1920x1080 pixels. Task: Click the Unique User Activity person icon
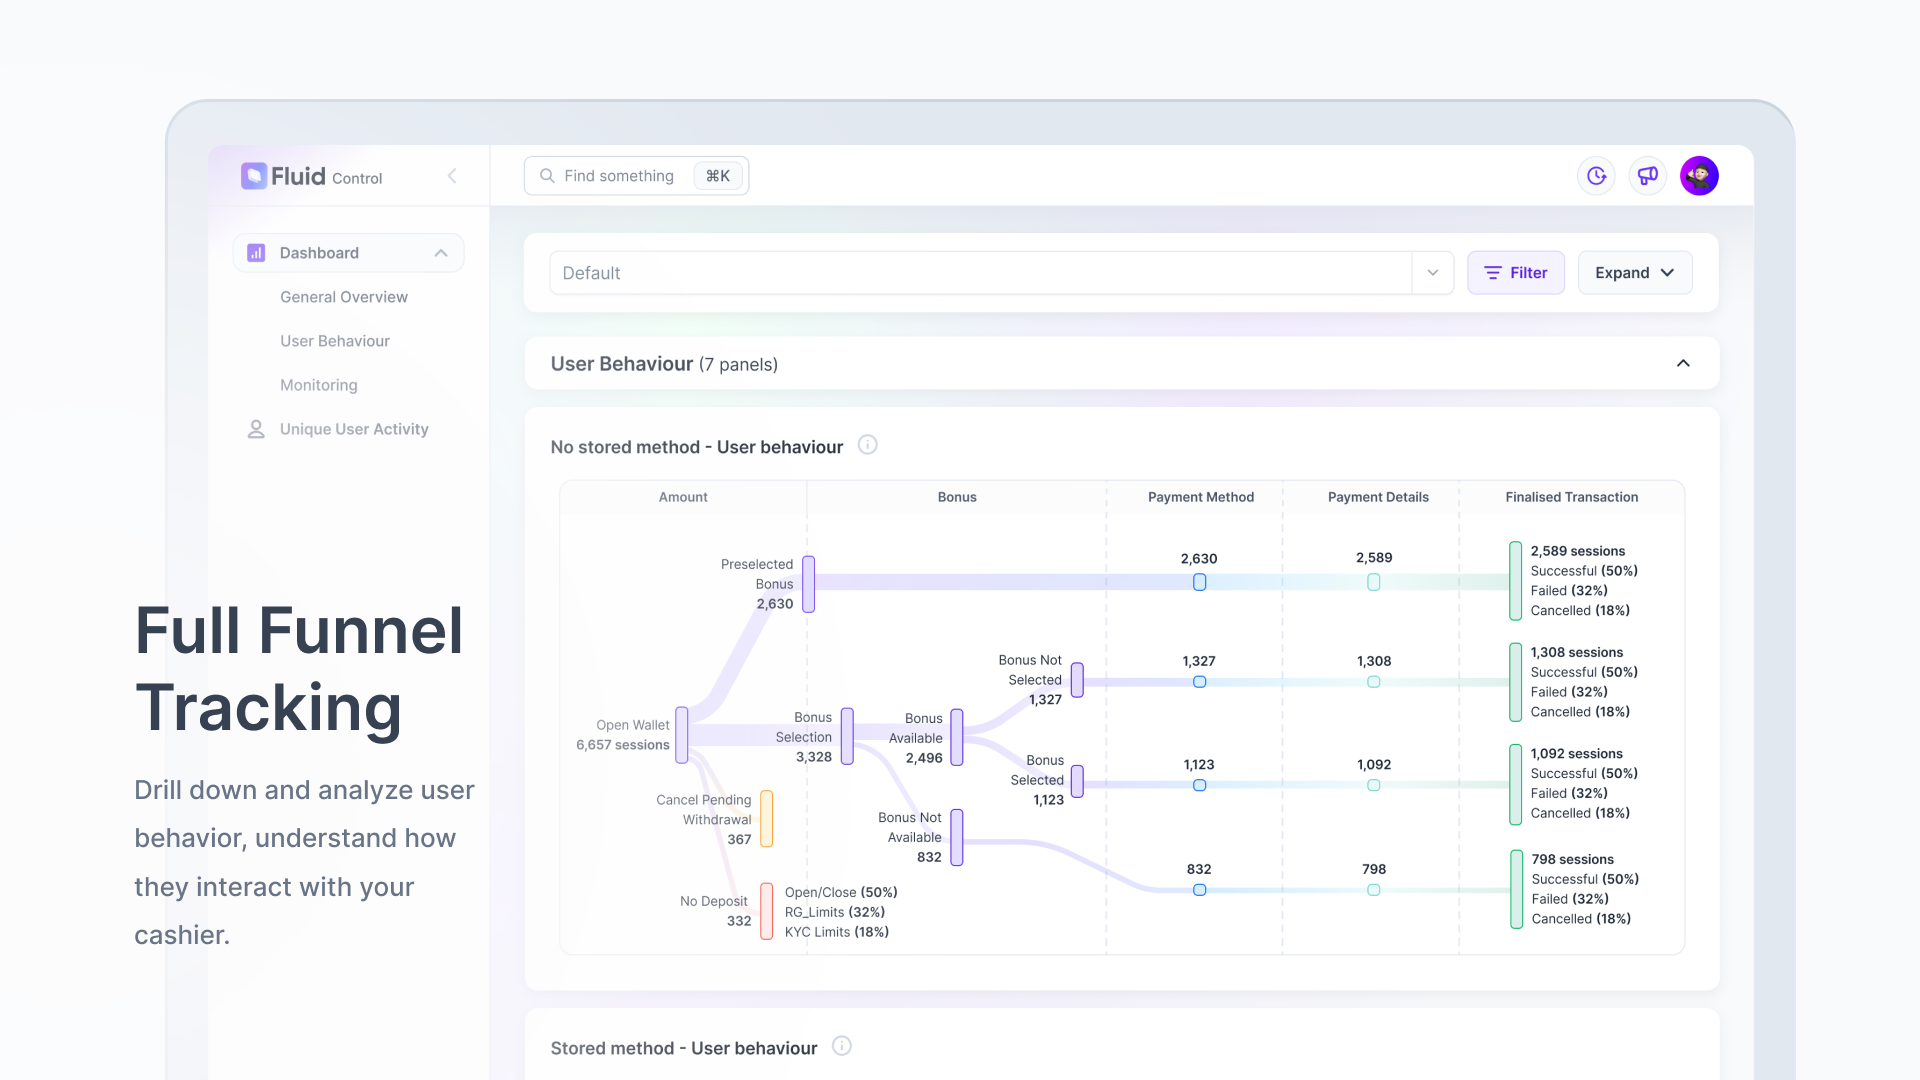(256, 429)
